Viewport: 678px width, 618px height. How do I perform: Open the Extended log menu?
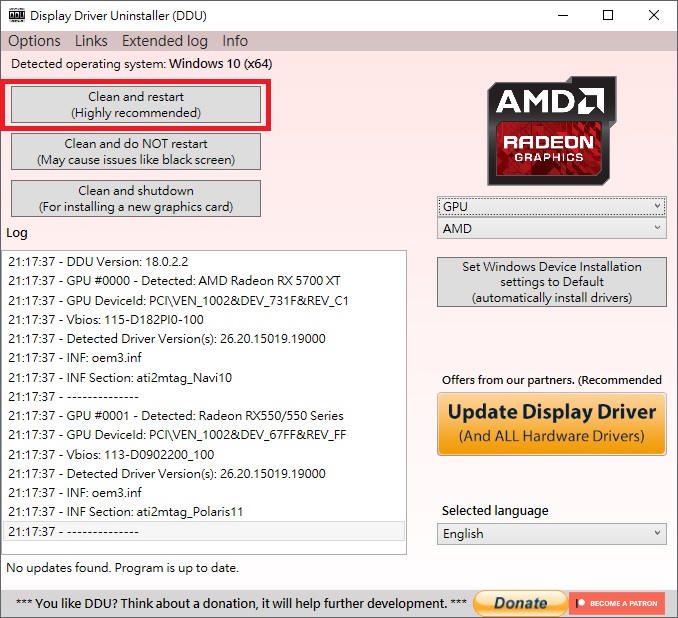point(165,41)
